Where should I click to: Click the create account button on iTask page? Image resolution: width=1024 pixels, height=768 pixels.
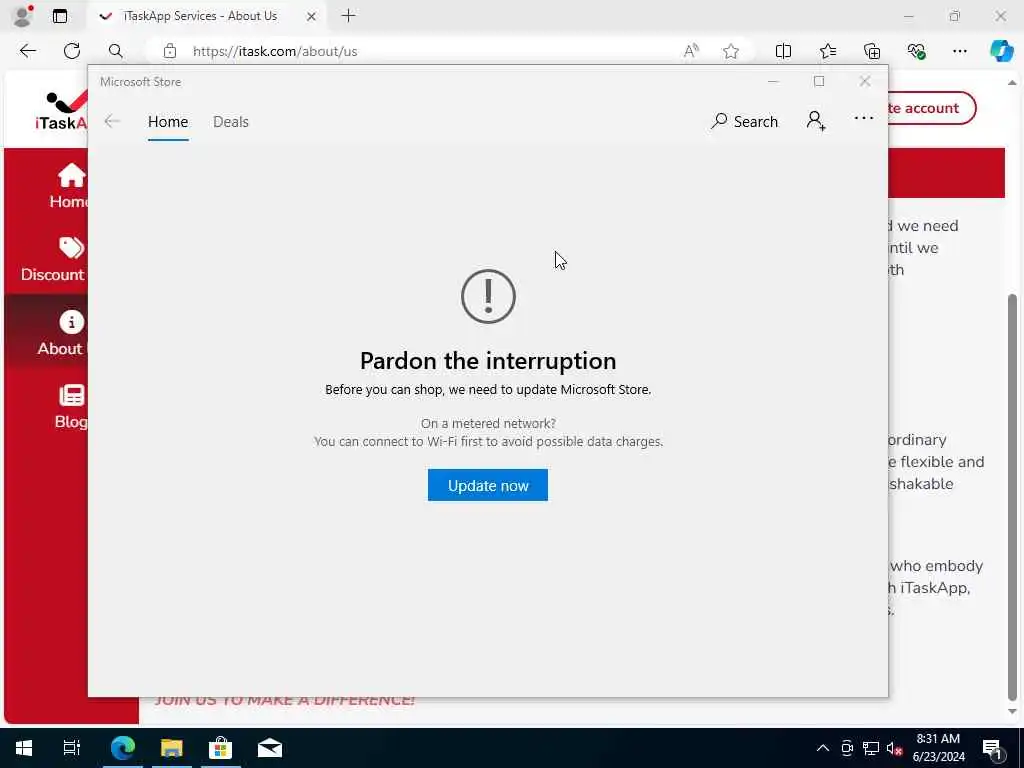pos(931,108)
